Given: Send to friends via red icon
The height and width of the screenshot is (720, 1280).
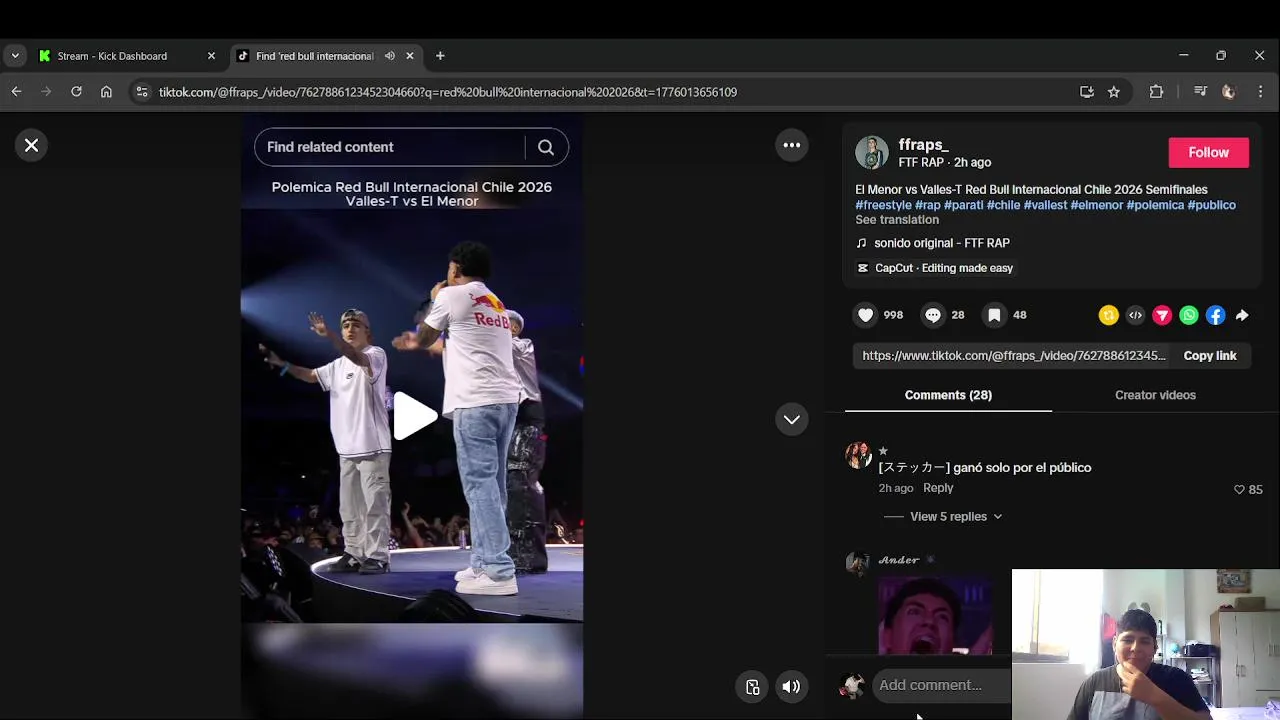Looking at the screenshot, I should pyautogui.click(x=1162, y=315).
